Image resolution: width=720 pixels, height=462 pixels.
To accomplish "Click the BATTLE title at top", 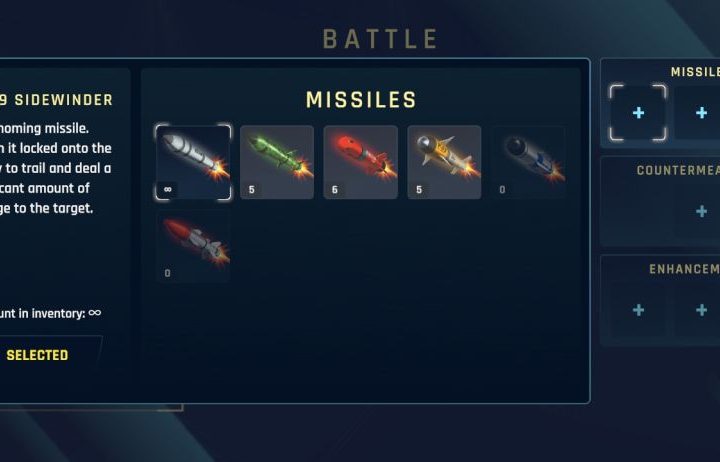I will coord(380,39).
